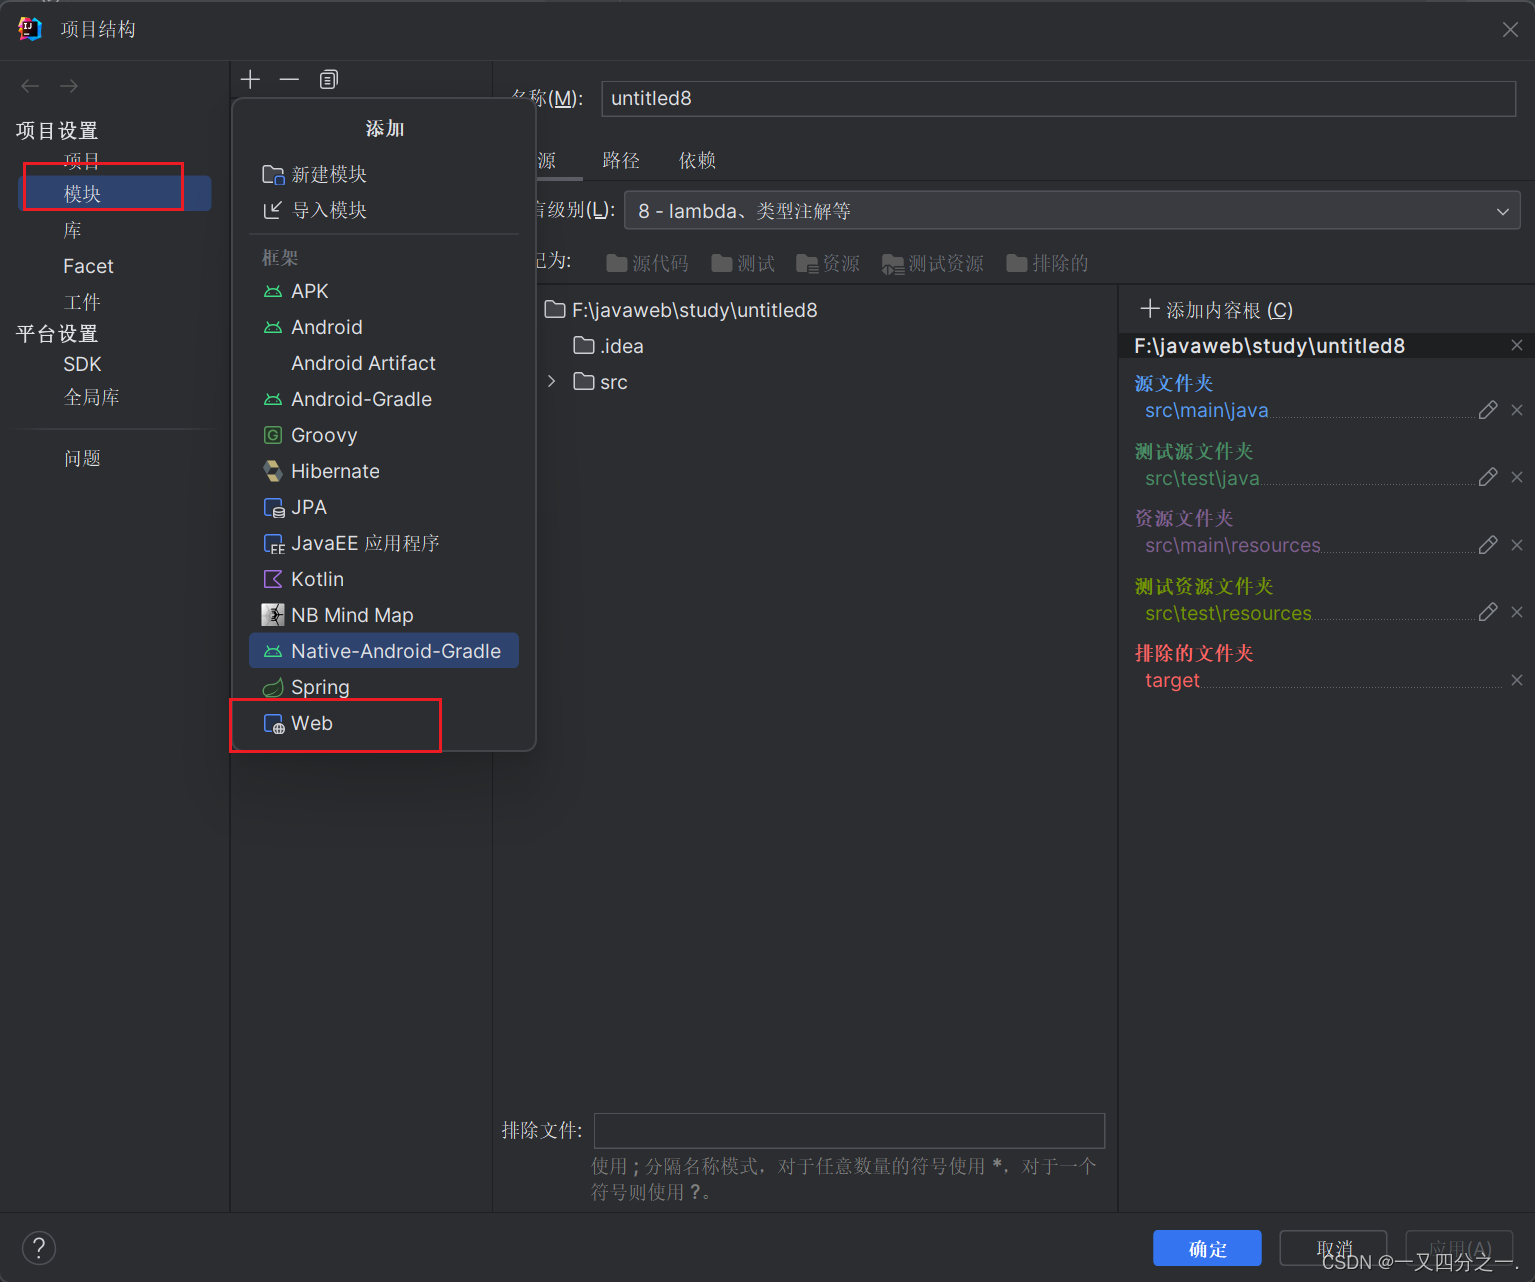Image resolution: width=1535 pixels, height=1282 pixels.
Task: Choose Web framework entry
Action: tap(384, 723)
